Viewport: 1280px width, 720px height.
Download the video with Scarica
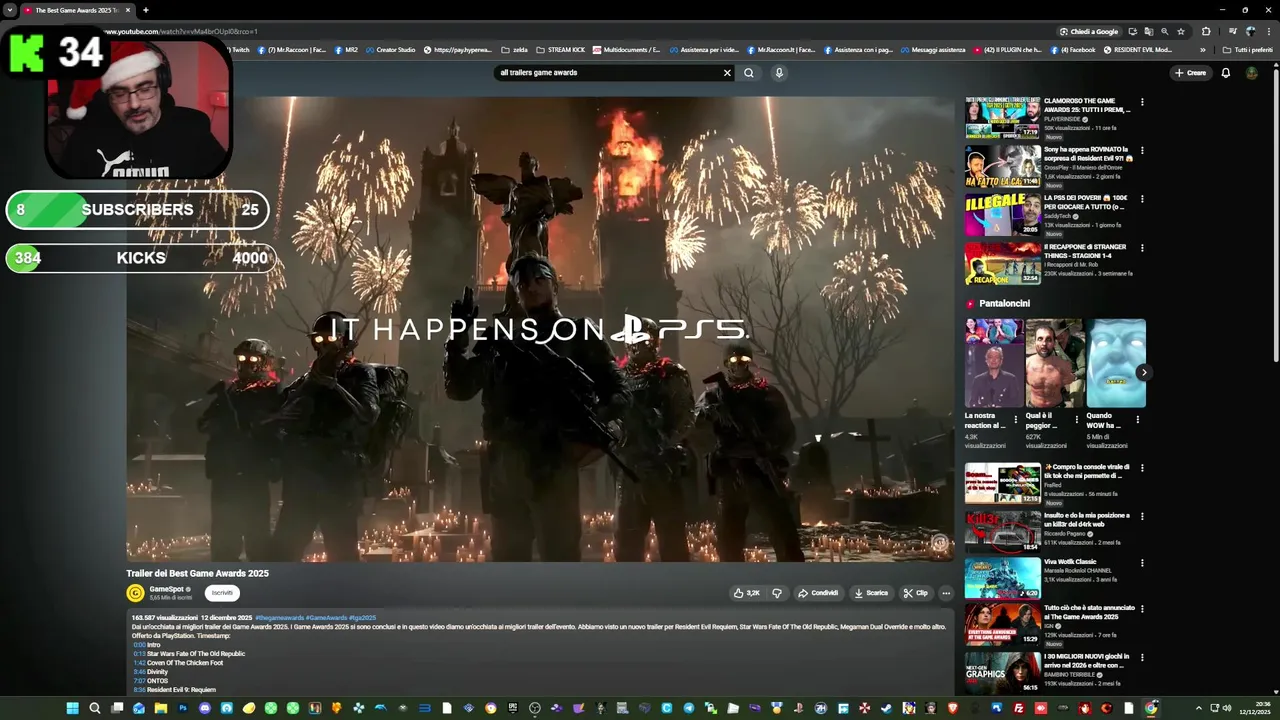871,593
